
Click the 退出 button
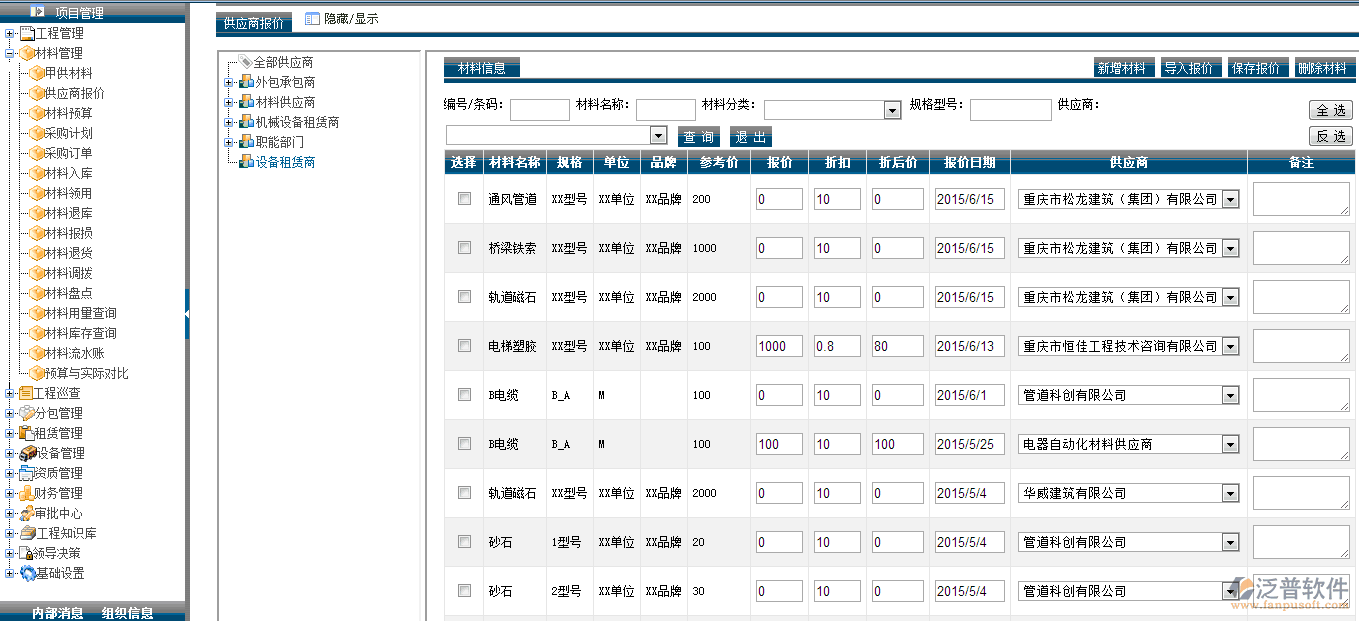click(751, 137)
